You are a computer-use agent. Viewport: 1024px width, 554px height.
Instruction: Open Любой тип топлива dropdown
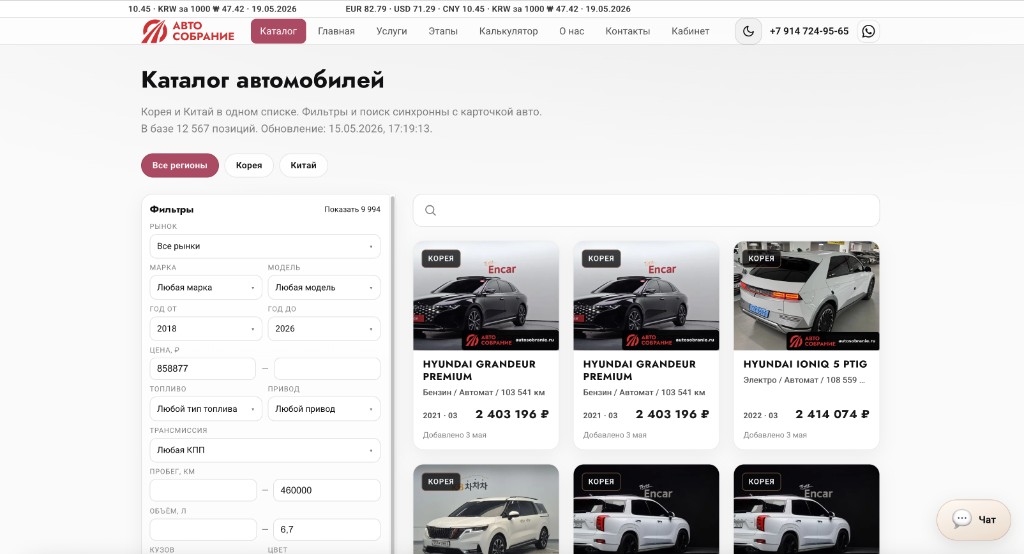click(x=206, y=409)
